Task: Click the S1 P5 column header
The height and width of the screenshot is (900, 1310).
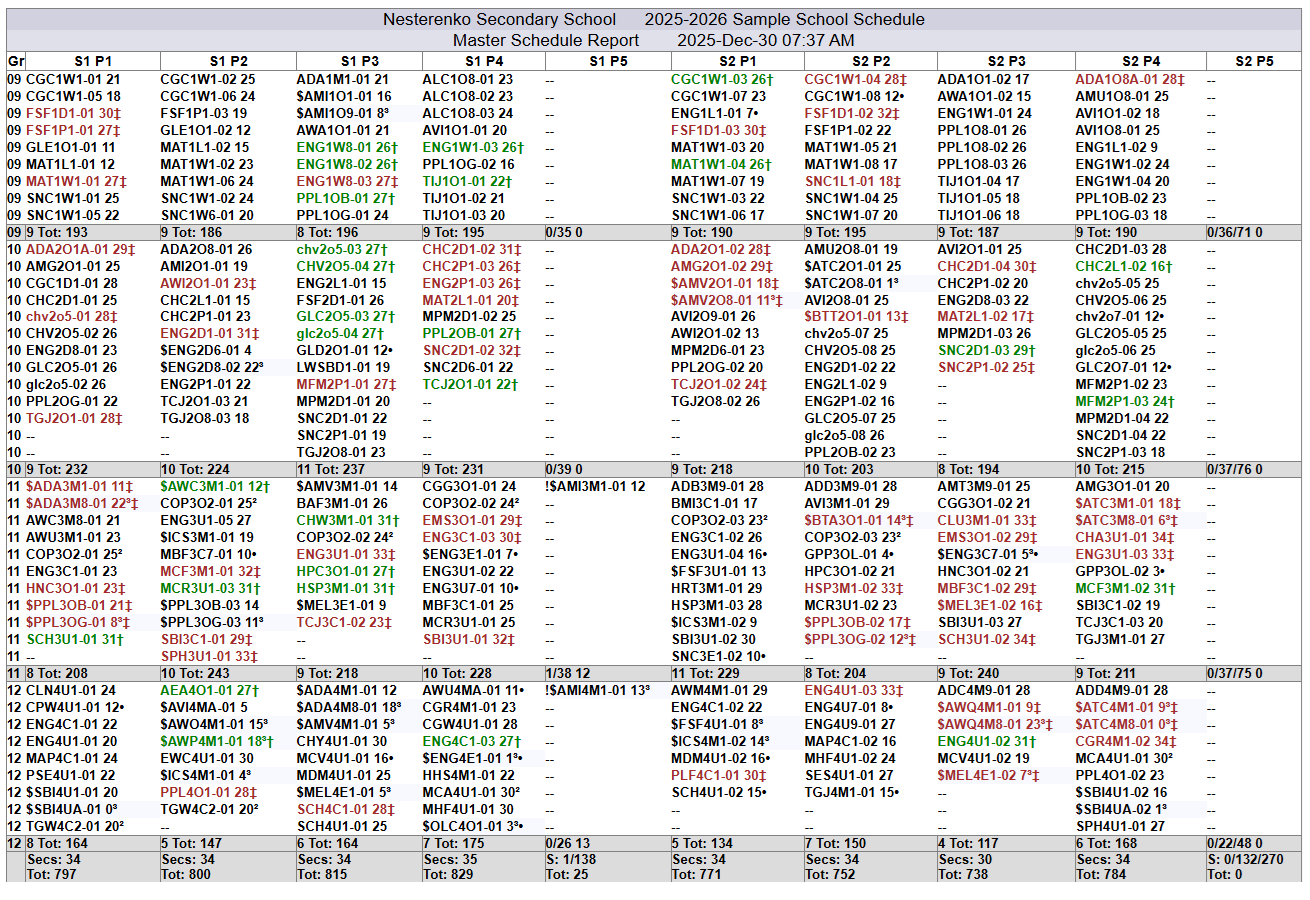Action: click(605, 61)
